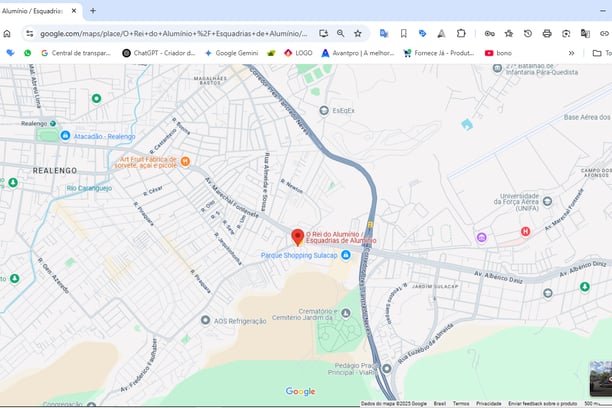
Task: Select the Pedágio Praça Principal marker icon
Action: click(x=386, y=368)
